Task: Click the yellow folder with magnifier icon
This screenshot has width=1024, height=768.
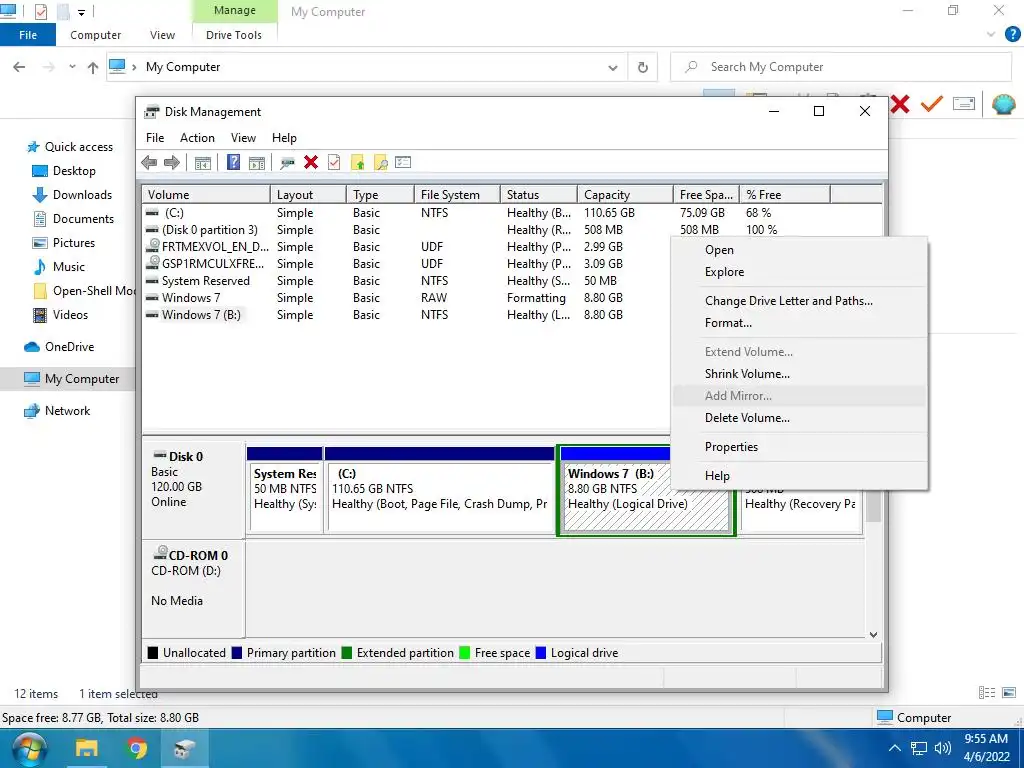Action: pos(380,163)
